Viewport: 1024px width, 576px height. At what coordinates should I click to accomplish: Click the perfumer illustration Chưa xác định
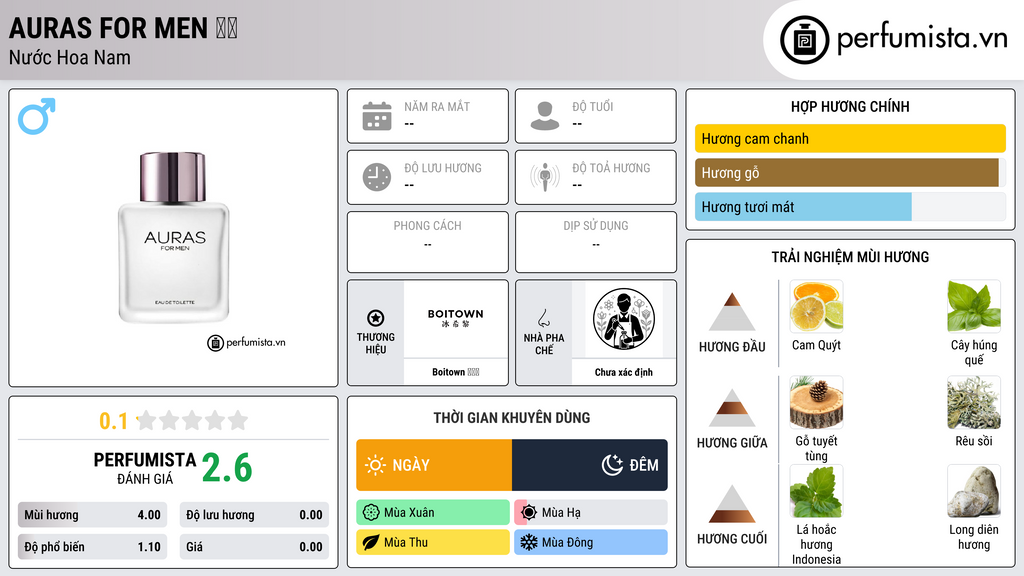pos(624,319)
